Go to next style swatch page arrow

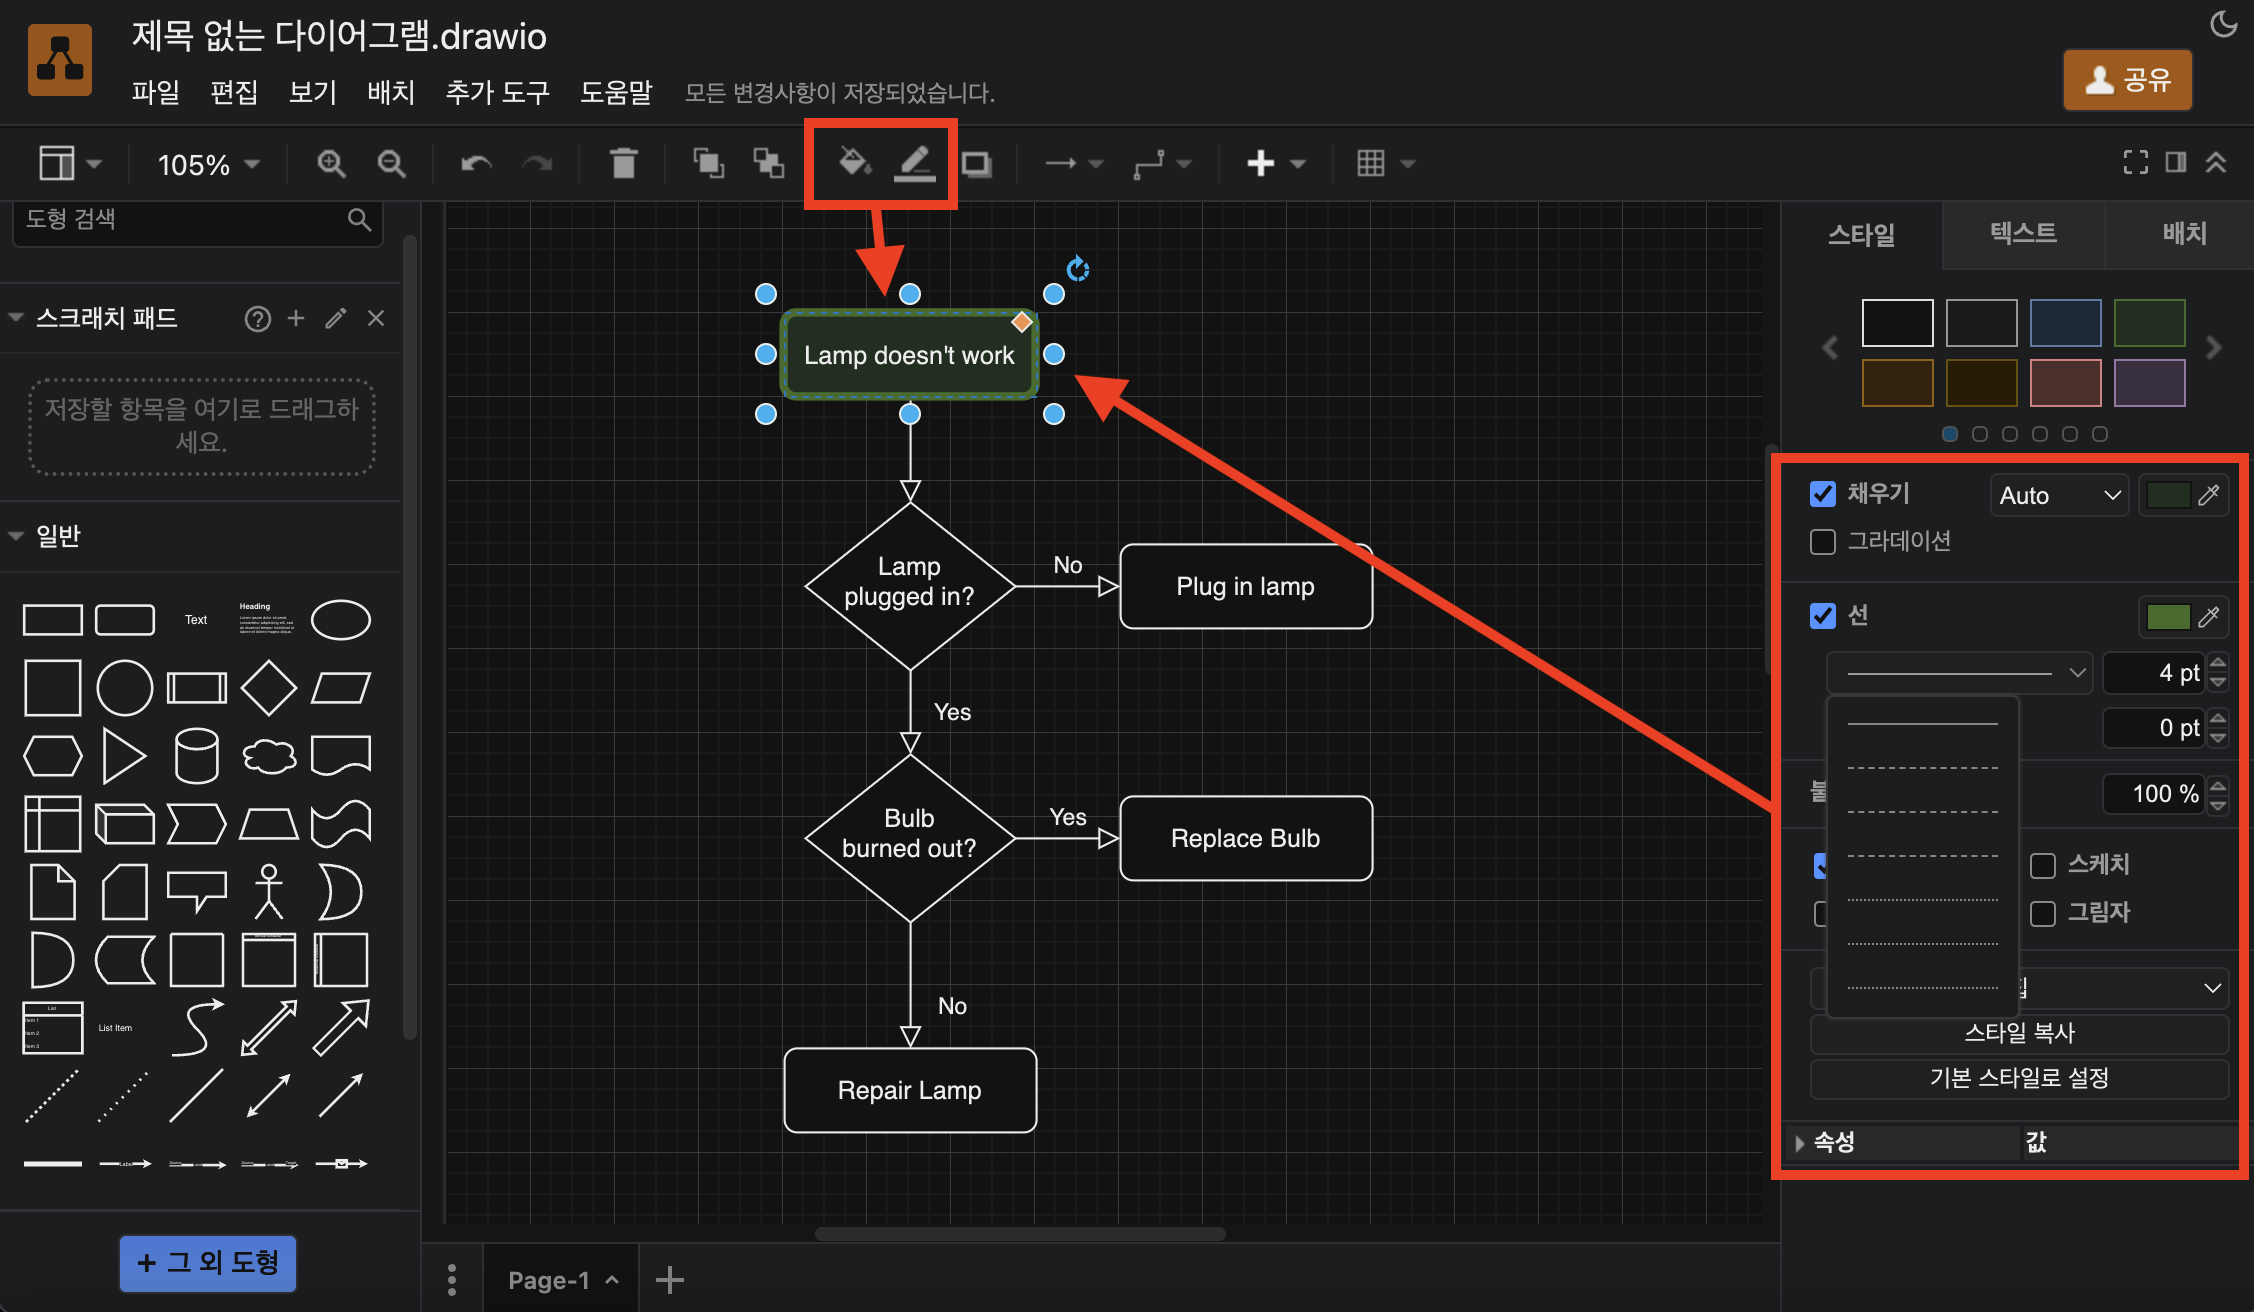click(2213, 348)
